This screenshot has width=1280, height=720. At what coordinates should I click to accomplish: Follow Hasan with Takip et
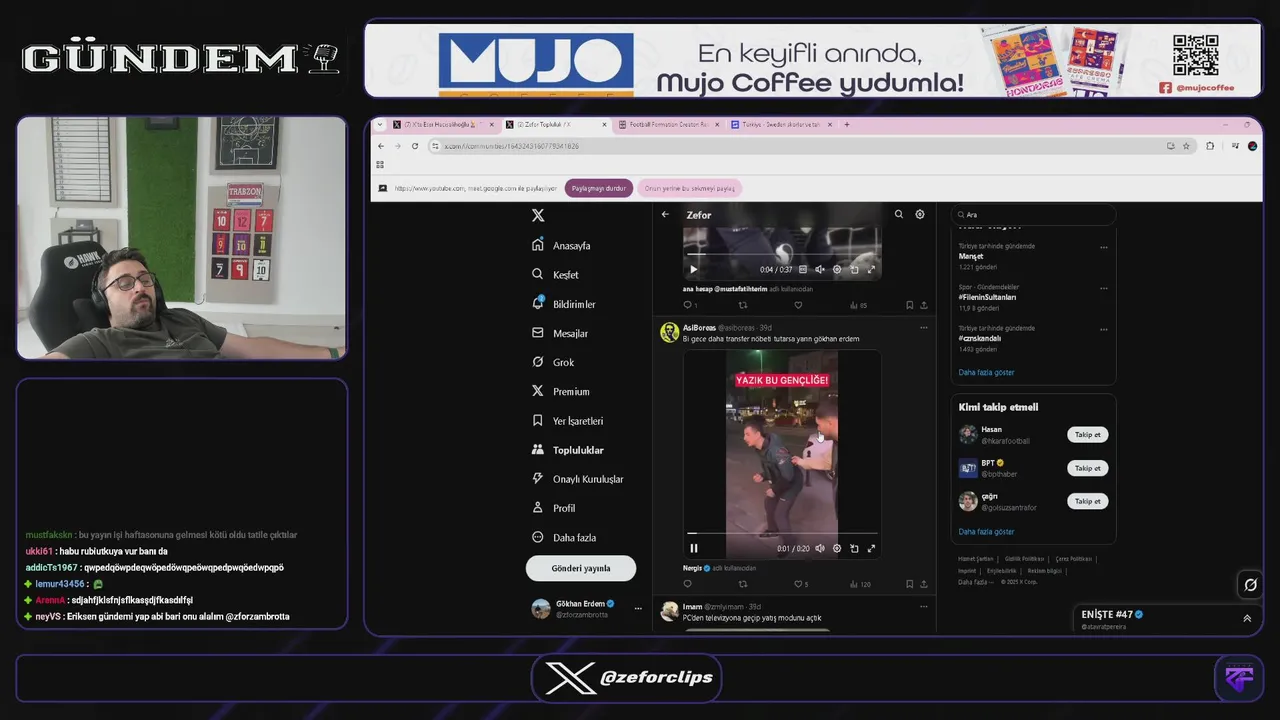(x=1087, y=435)
